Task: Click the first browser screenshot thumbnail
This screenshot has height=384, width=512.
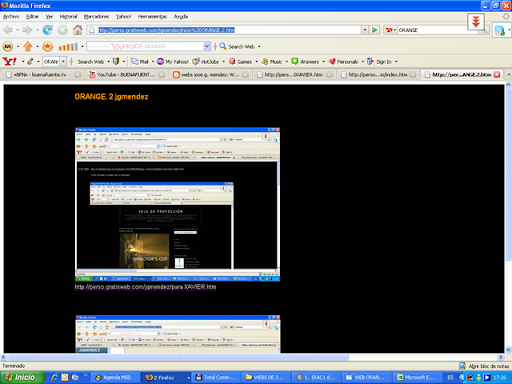Action: click(x=177, y=204)
